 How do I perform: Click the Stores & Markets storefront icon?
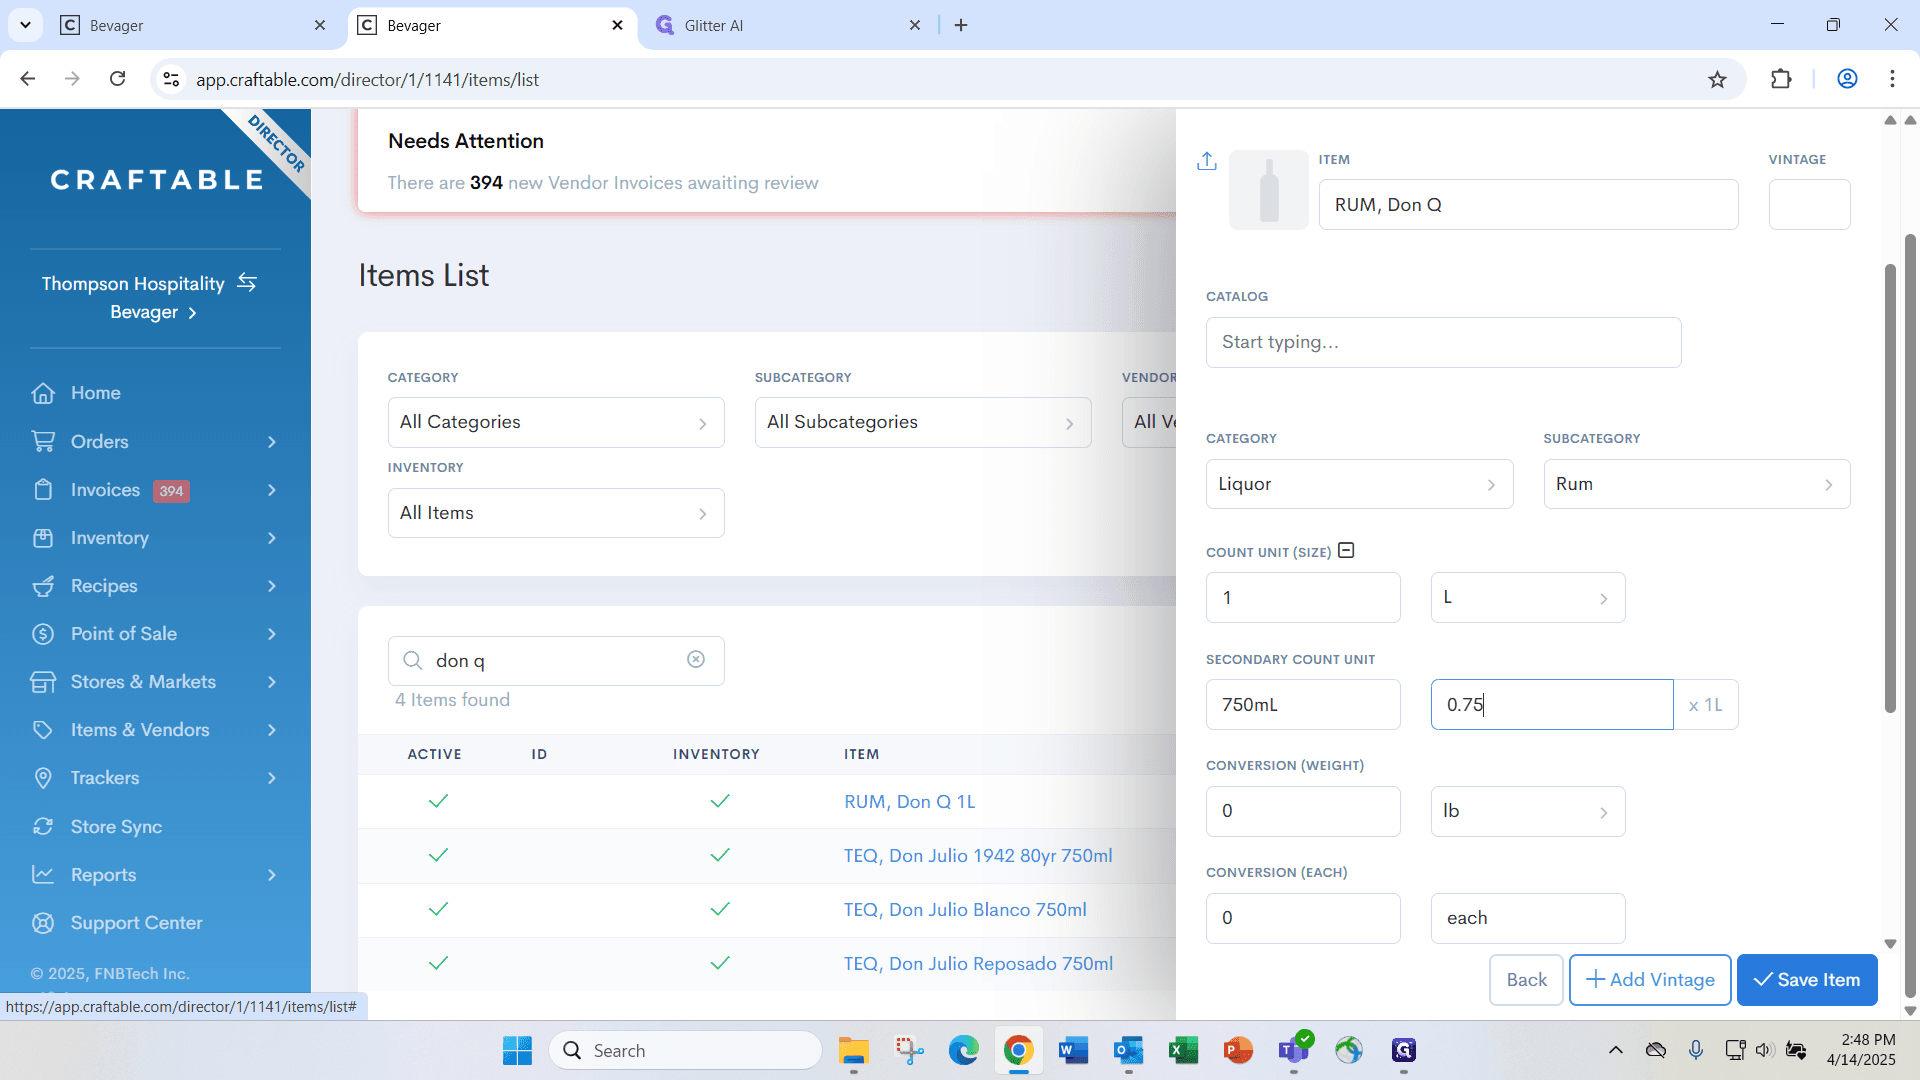coord(43,682)
